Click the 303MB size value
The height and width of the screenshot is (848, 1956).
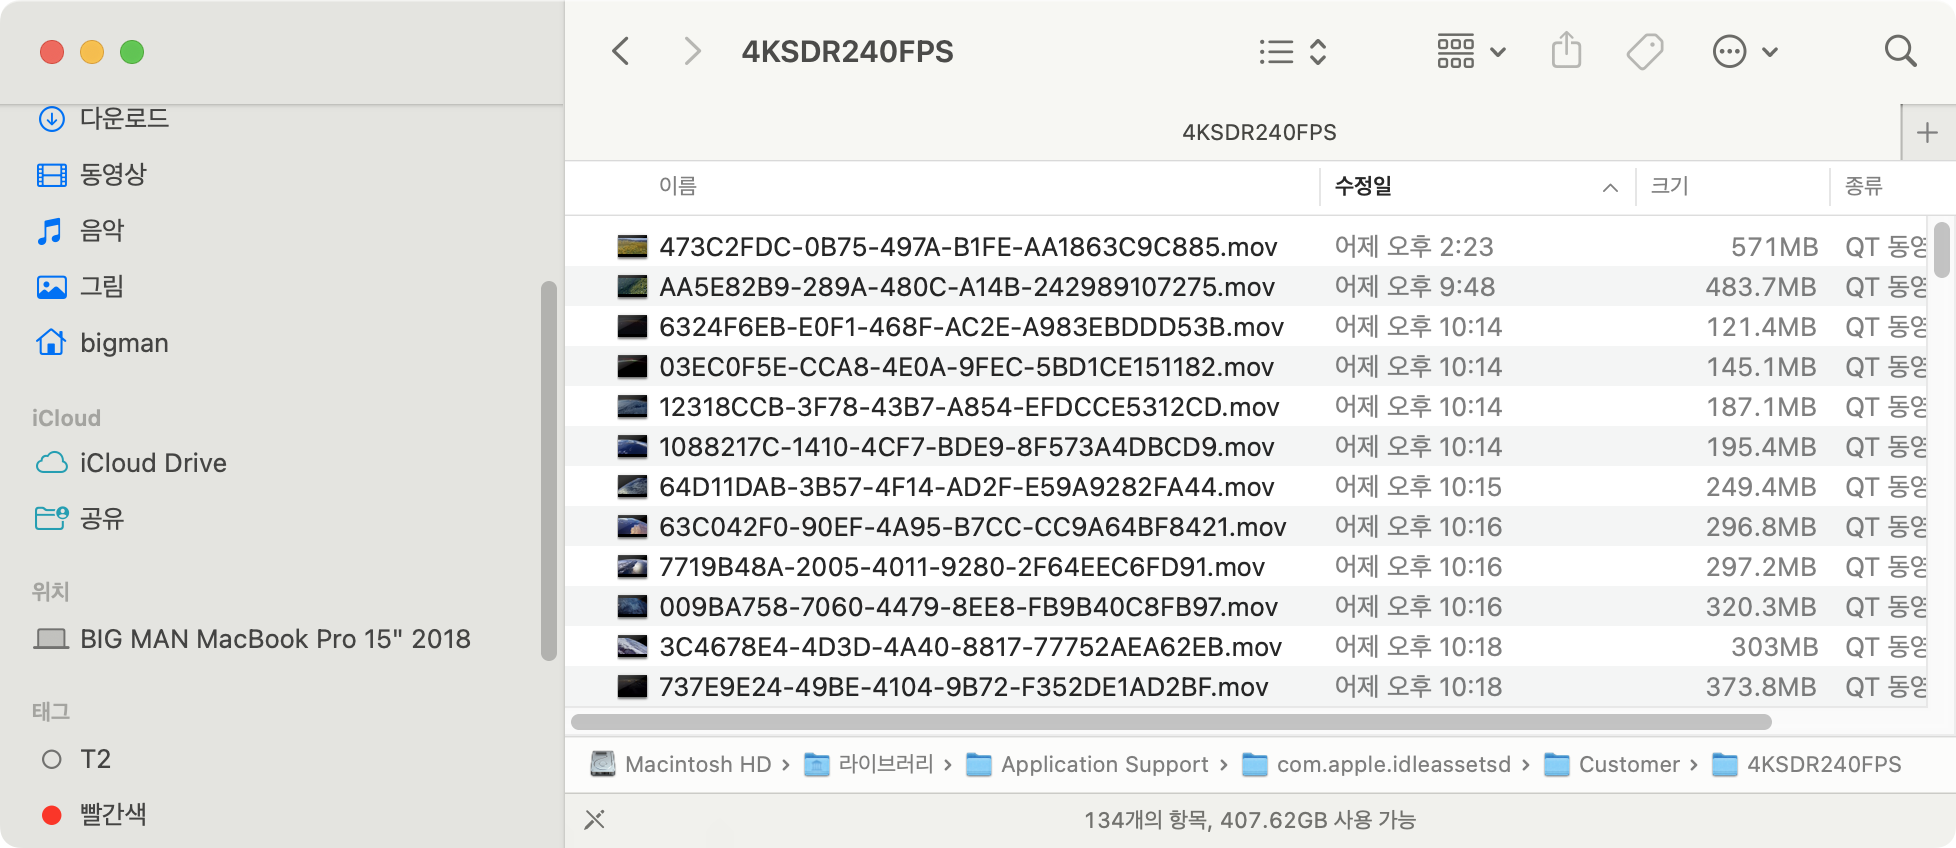point(1774,647)
